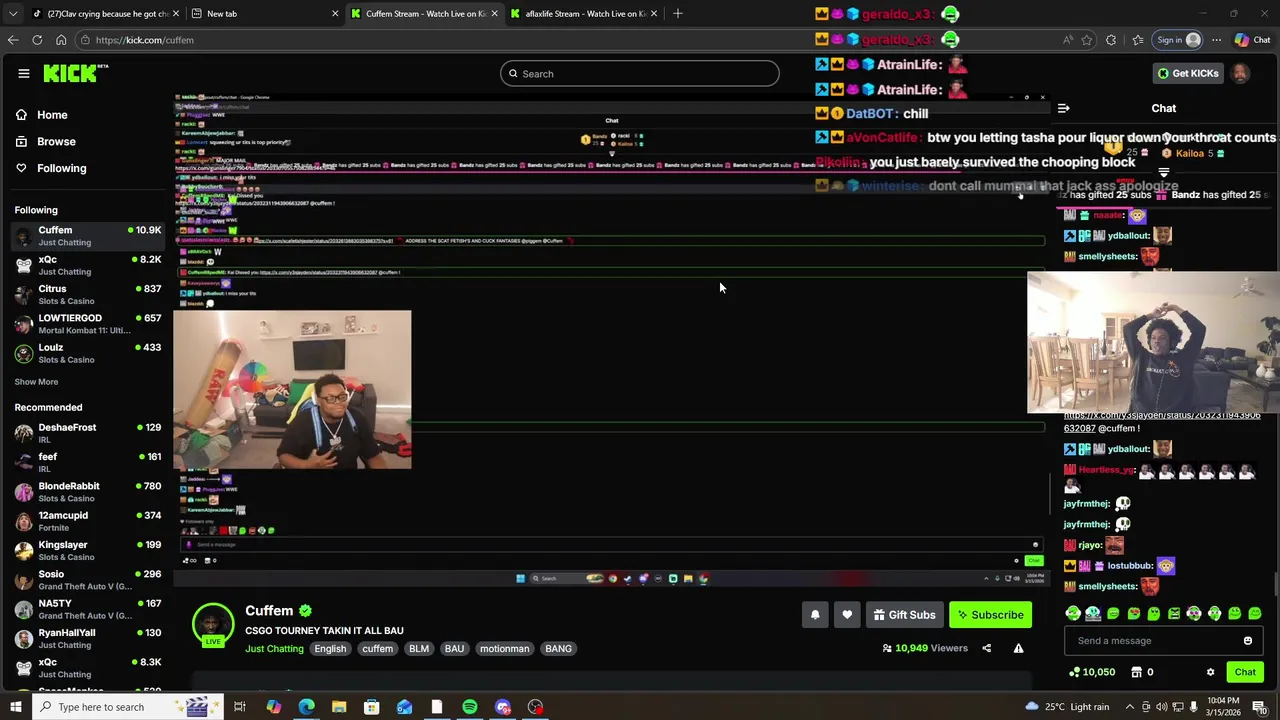Open chat settings gear icon
The width and height of the screenshot is (1280, 720).
(1210, 672)
